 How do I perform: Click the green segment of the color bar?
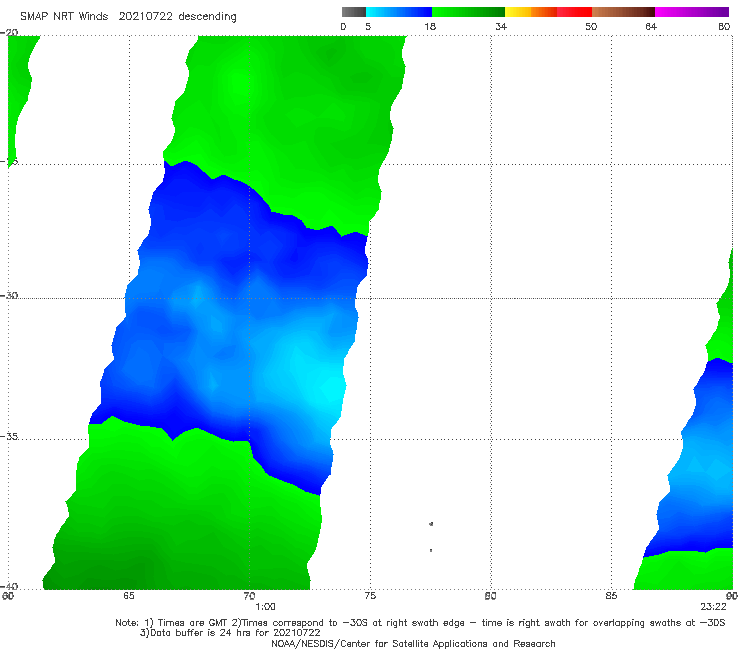[468, 12]
